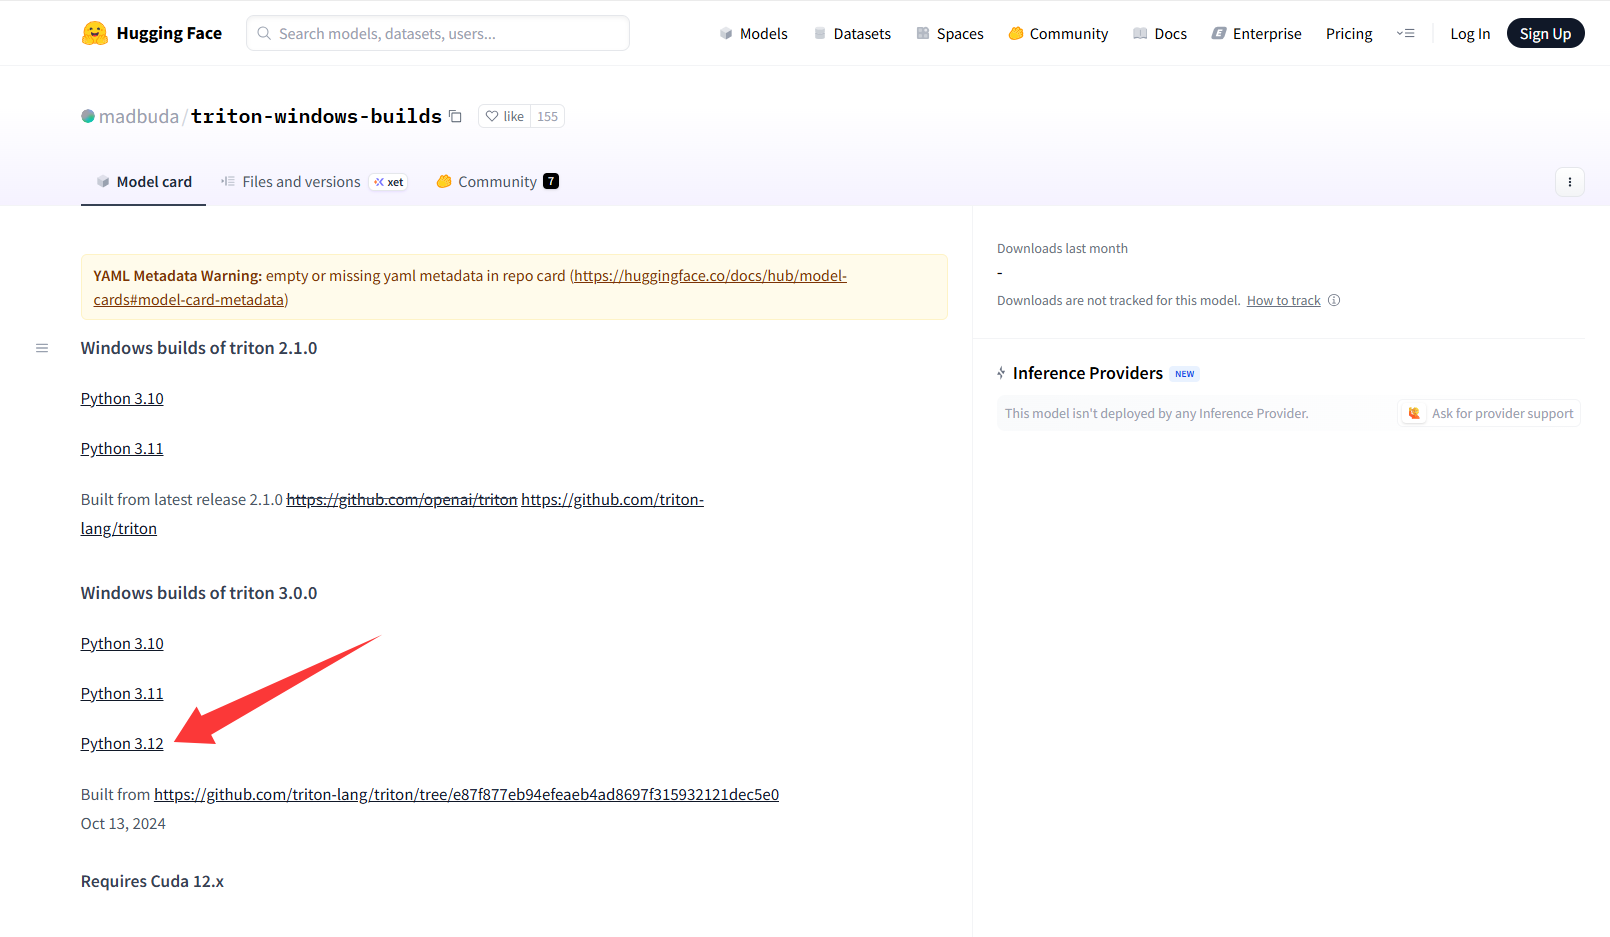Click the xet badge on Files tab
Screen dimensions: 1610x937
click(388, 182)
